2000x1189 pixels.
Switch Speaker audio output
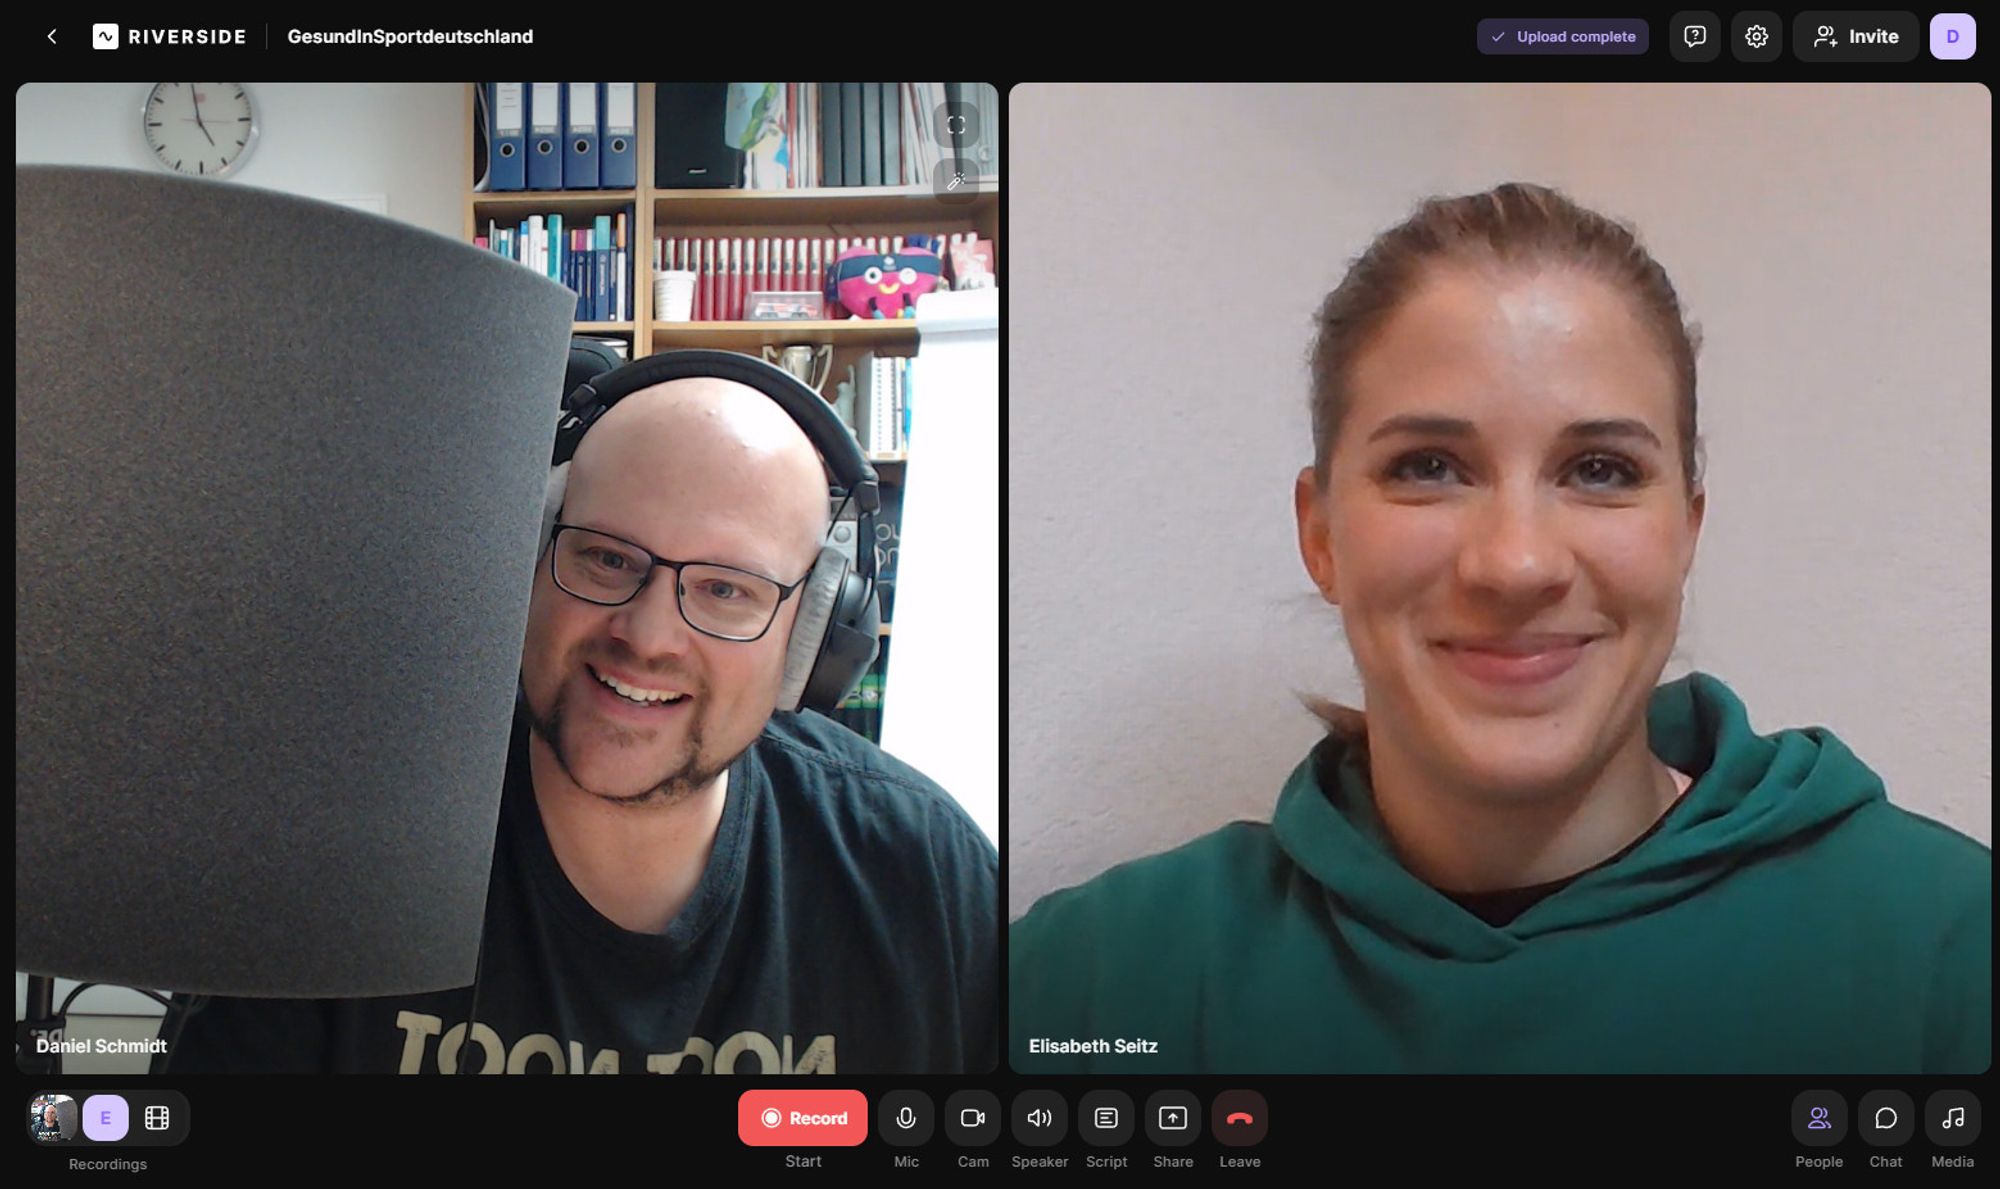(1038, 1117)
